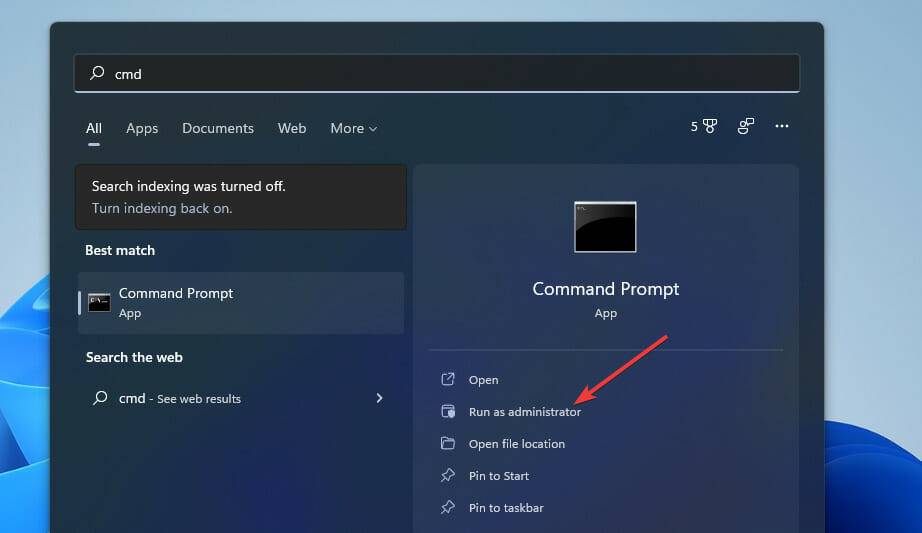This screenshot has width=922, height=533.
Task: Select the Web search tab
Action: click(292, 128)
